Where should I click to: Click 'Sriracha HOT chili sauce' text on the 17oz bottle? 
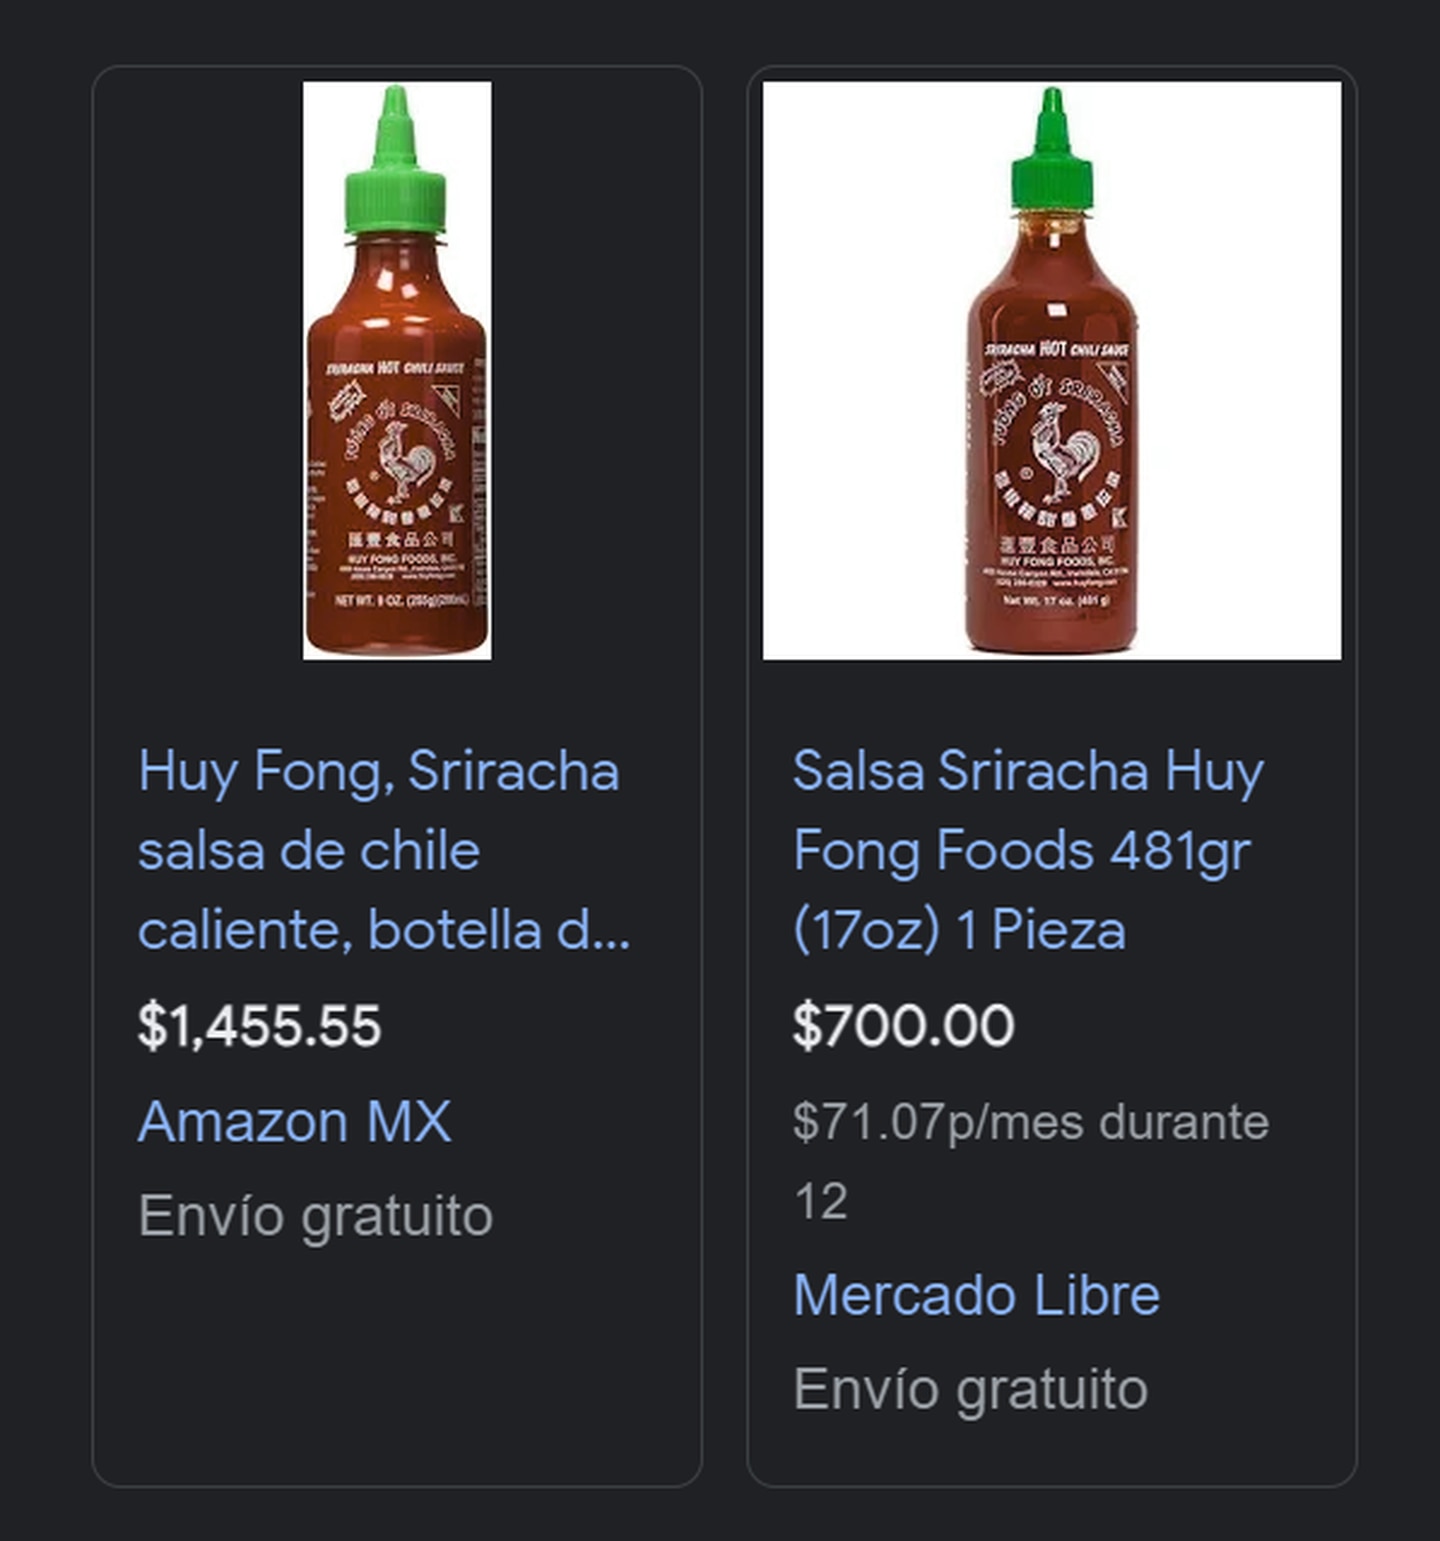(1056, 349)
